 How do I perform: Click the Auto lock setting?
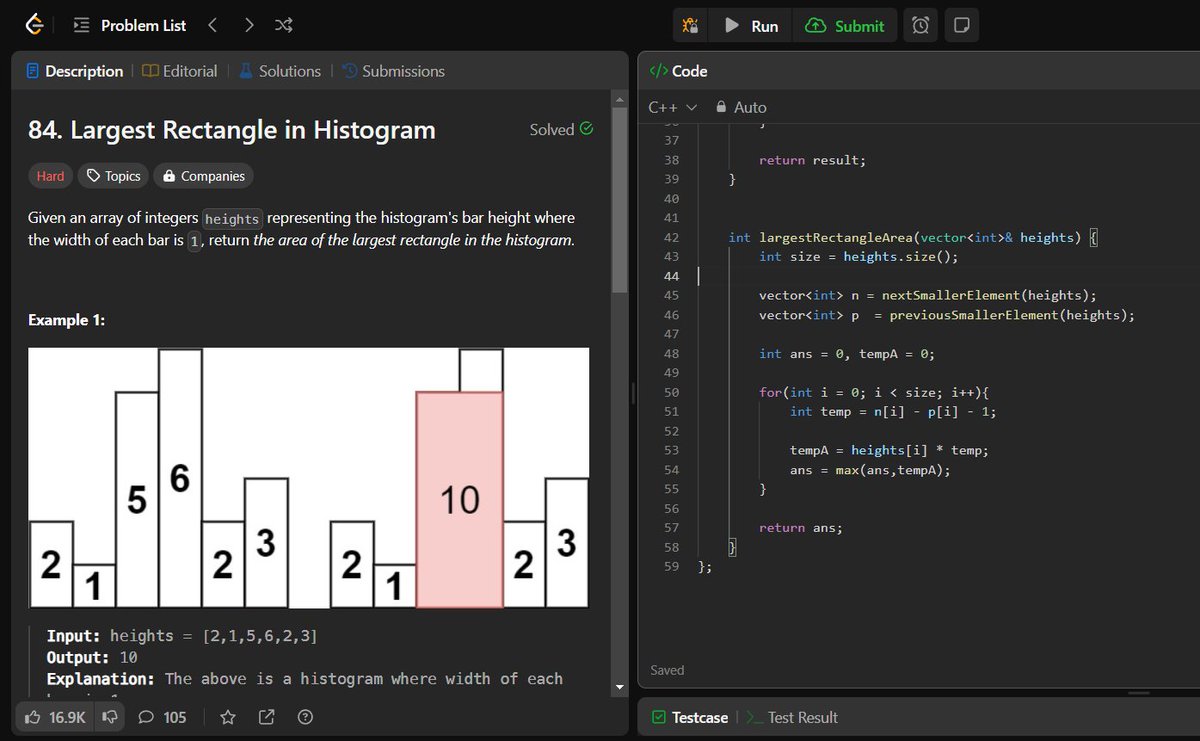pos(741,107)
